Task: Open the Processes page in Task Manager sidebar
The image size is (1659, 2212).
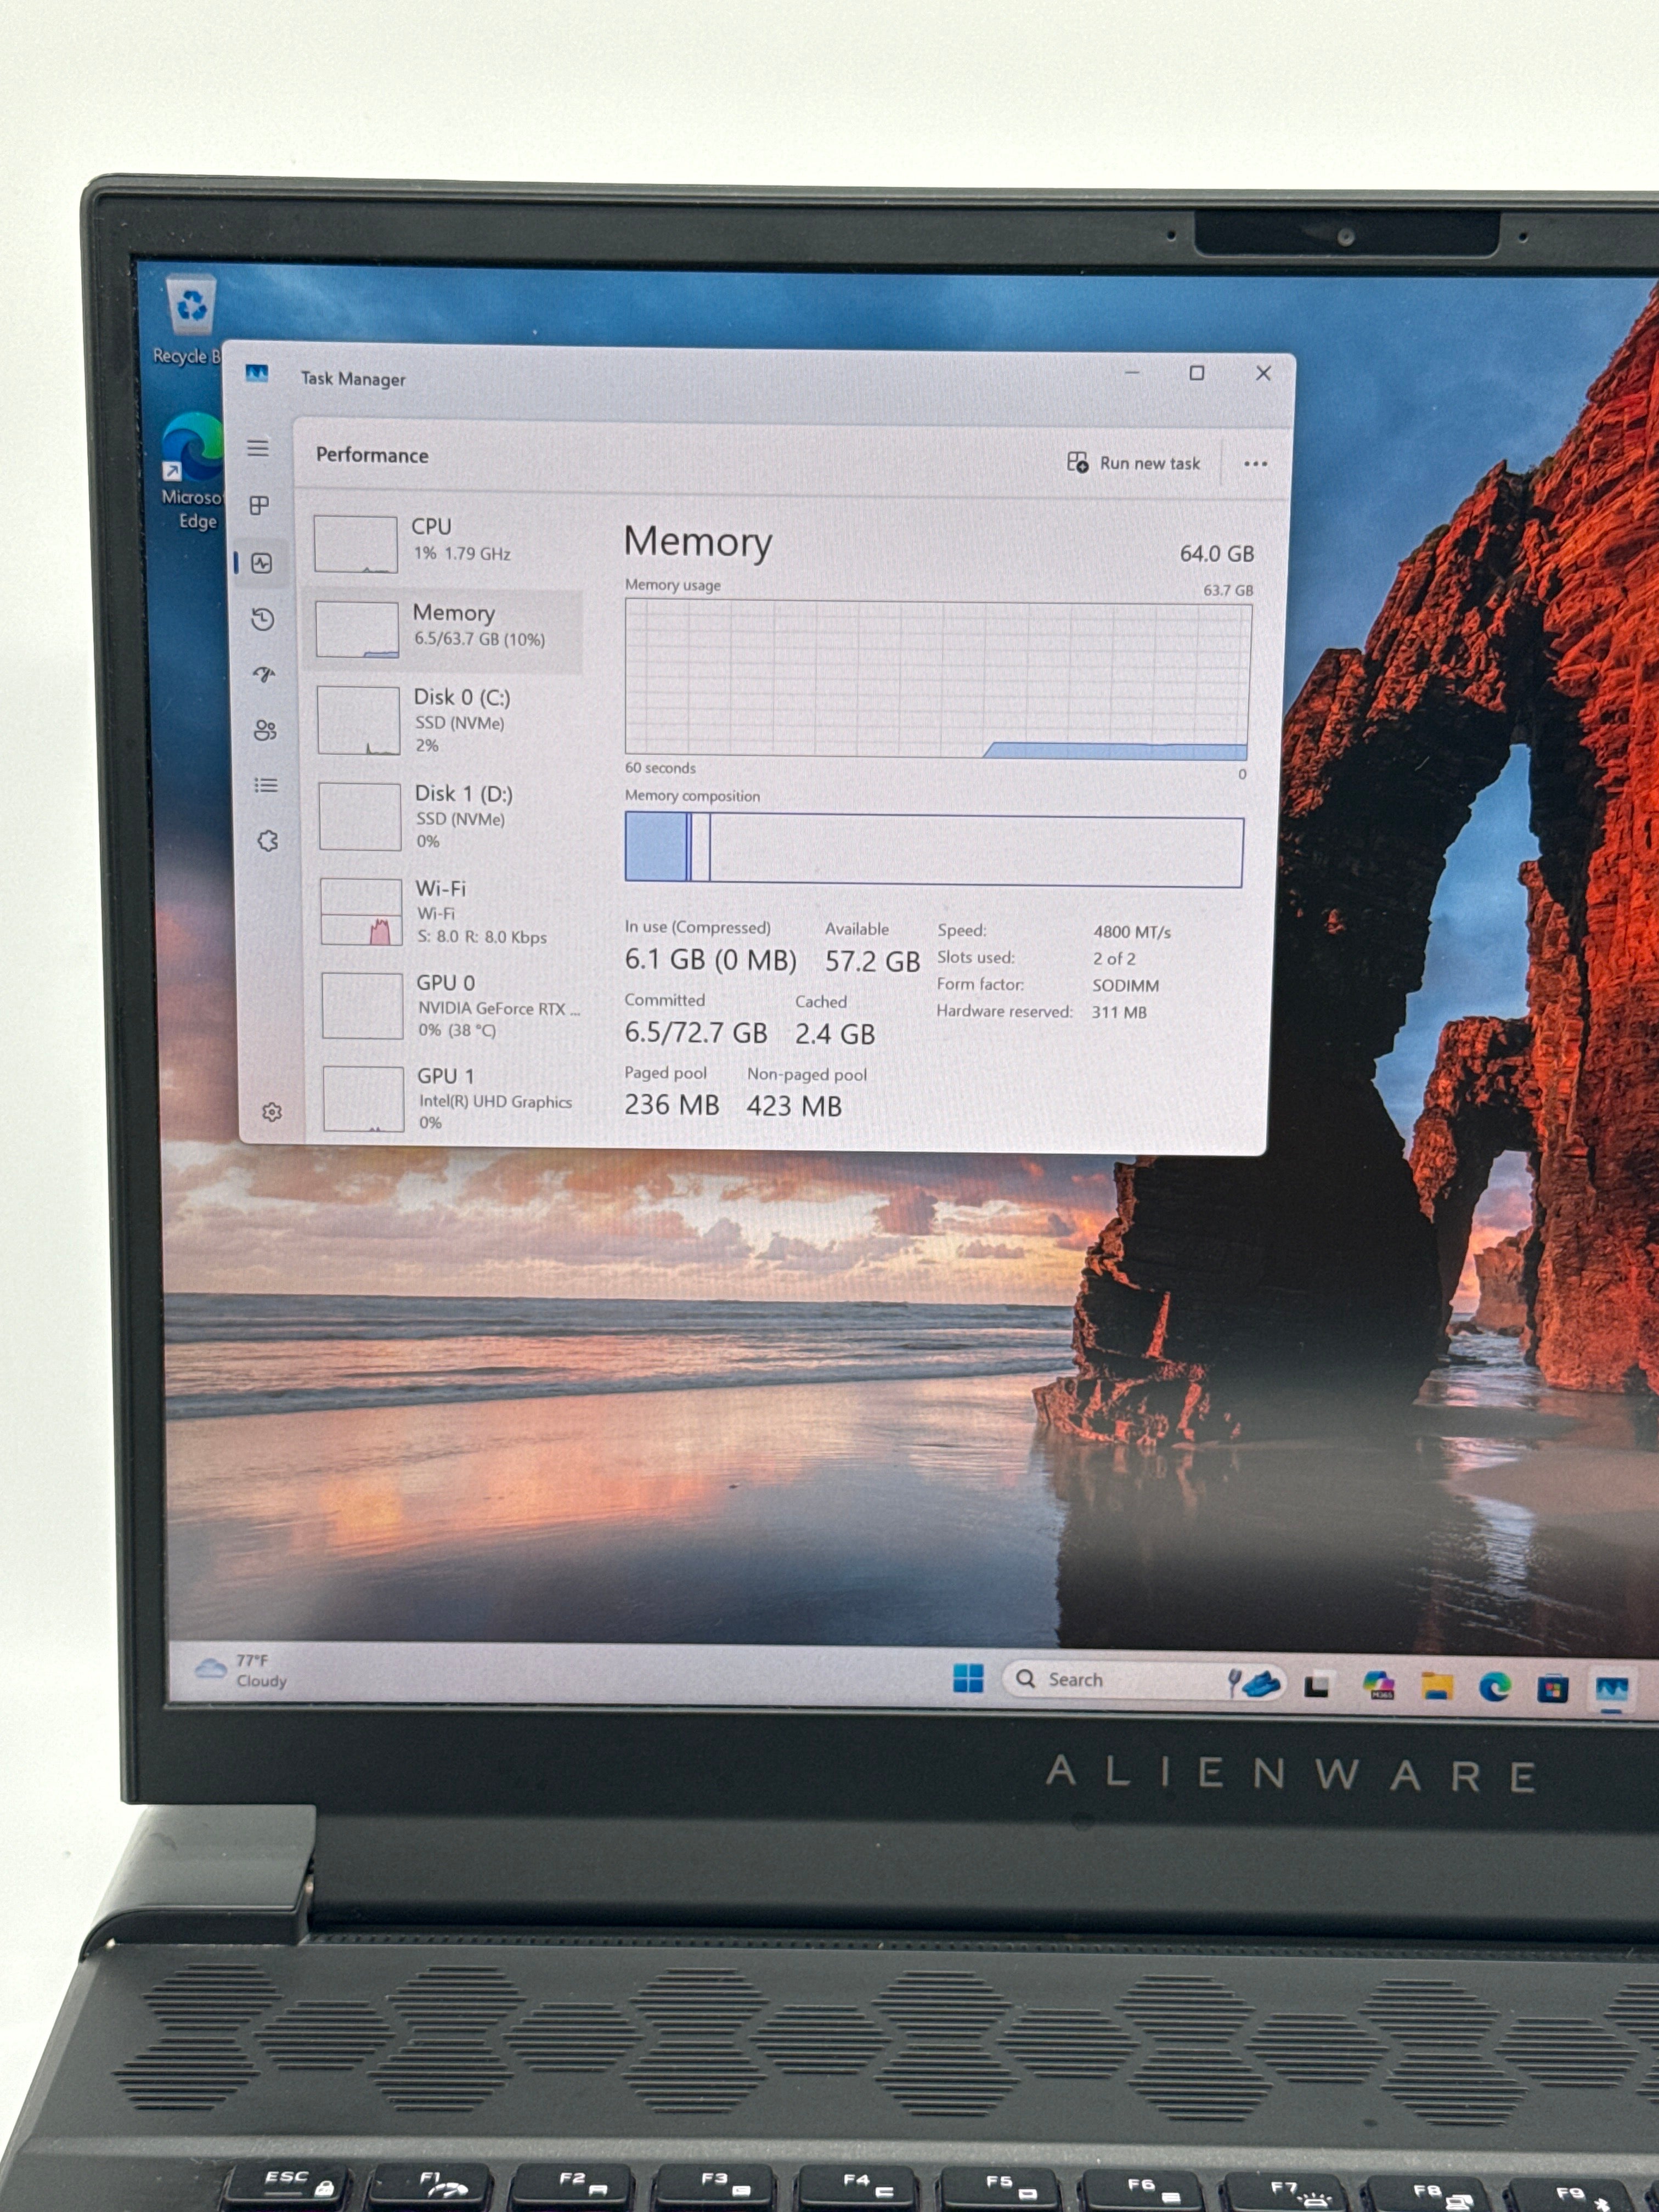Action: 260,505
